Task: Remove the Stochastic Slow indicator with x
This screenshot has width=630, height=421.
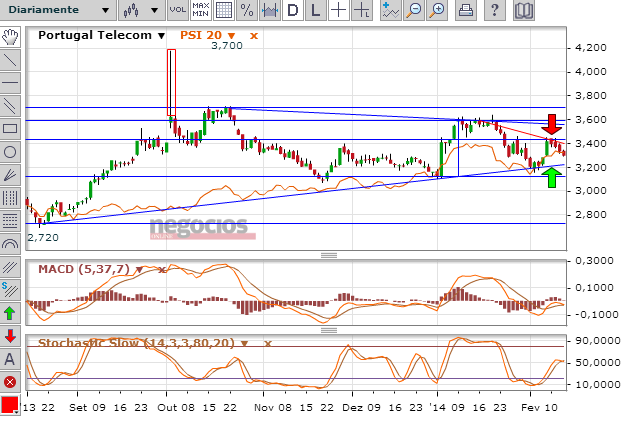Action: pos(268,343)
